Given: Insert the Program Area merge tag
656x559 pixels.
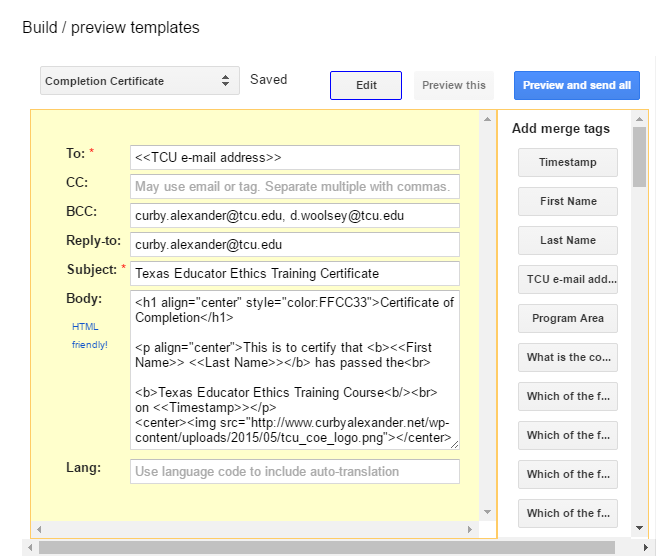Looking at the screenshot, I should 568,318.
